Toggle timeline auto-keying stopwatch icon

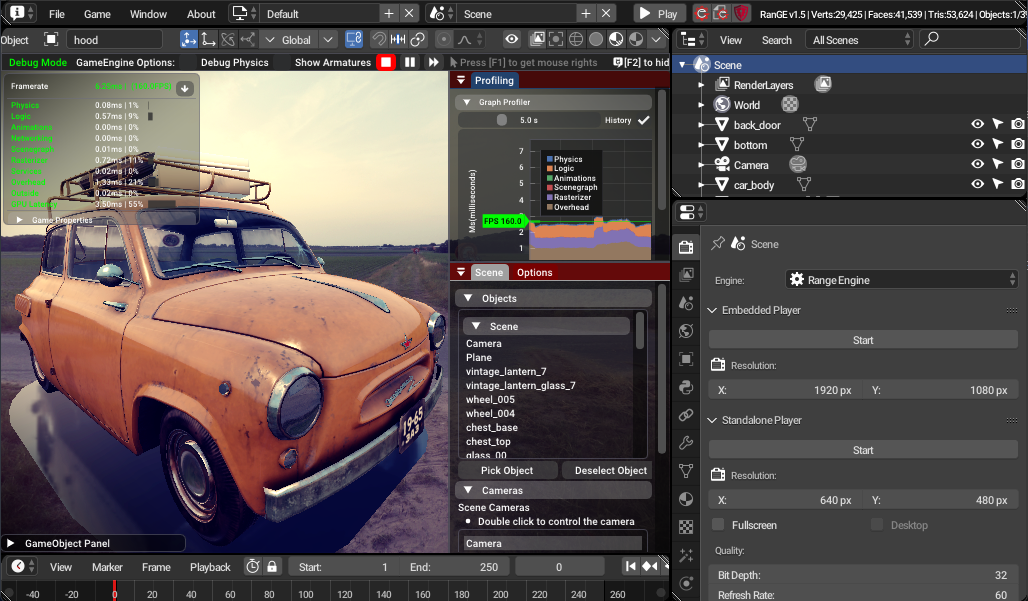pos(253,567)
